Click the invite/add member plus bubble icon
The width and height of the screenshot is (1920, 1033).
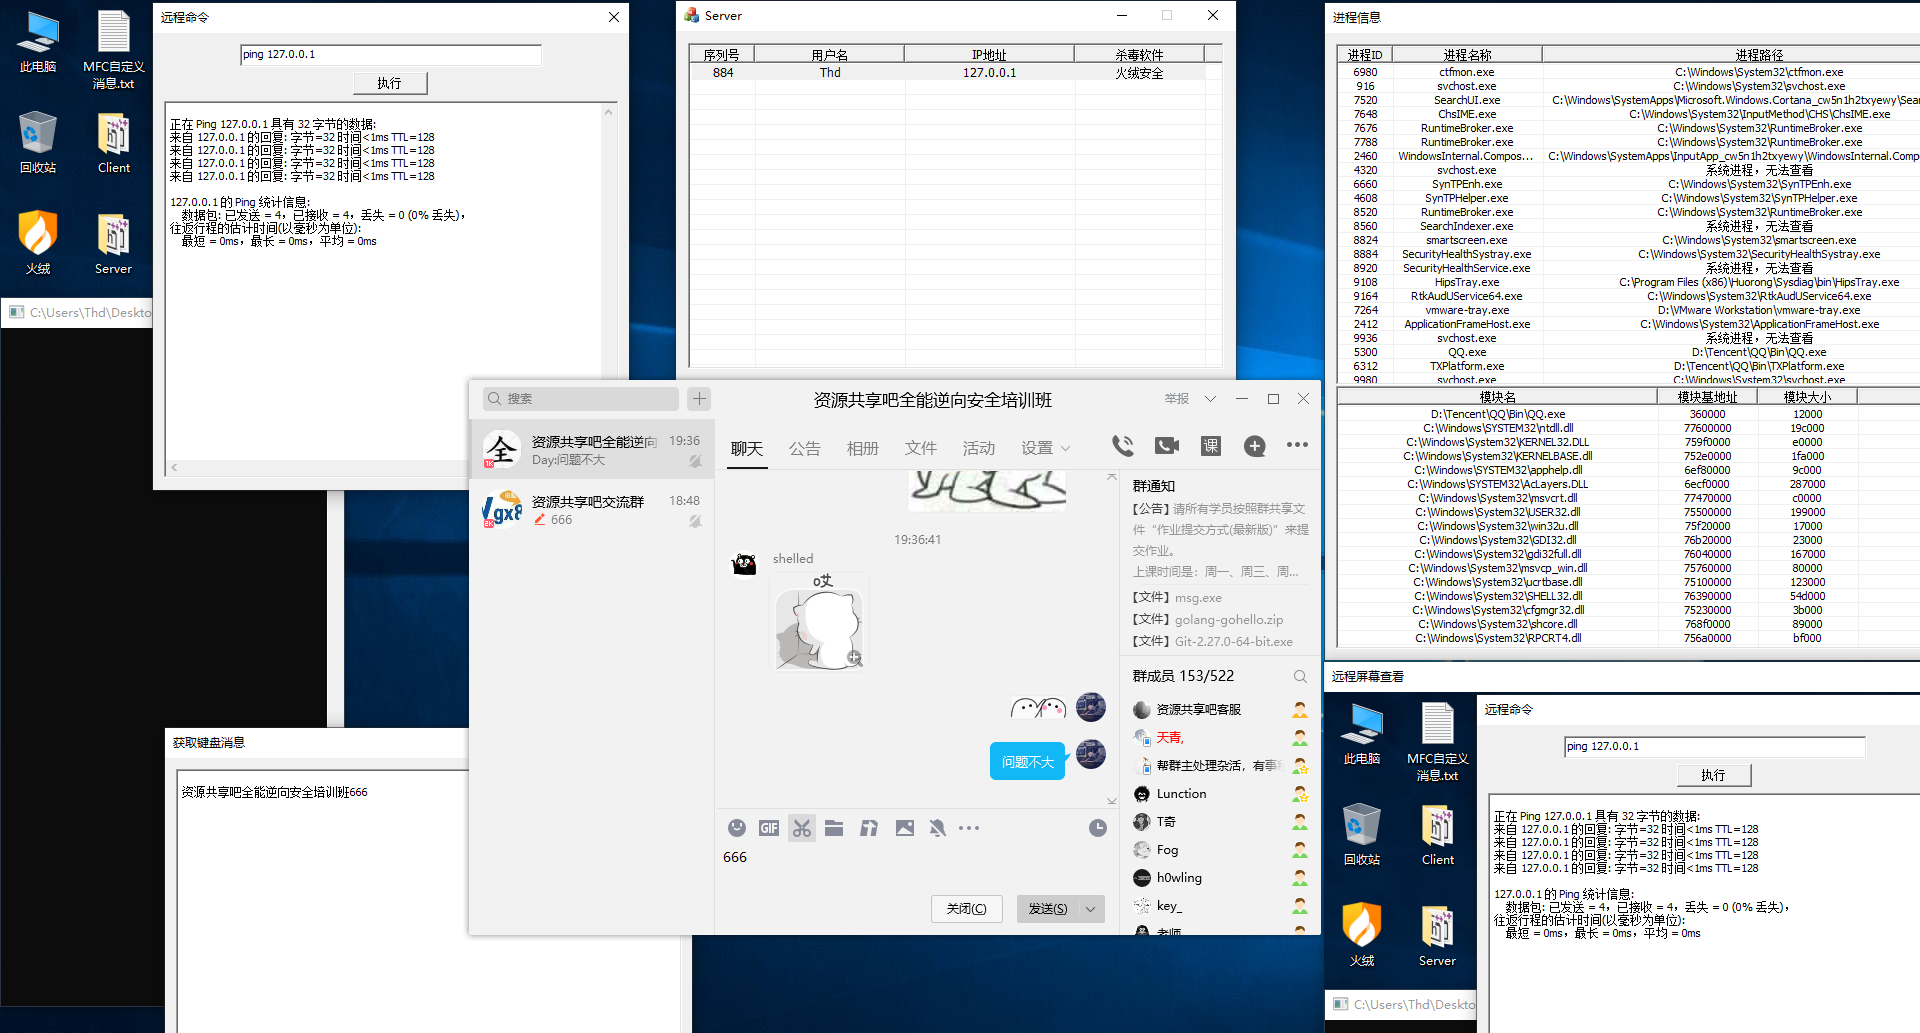pyautogui.click(x=1255, y=446)
